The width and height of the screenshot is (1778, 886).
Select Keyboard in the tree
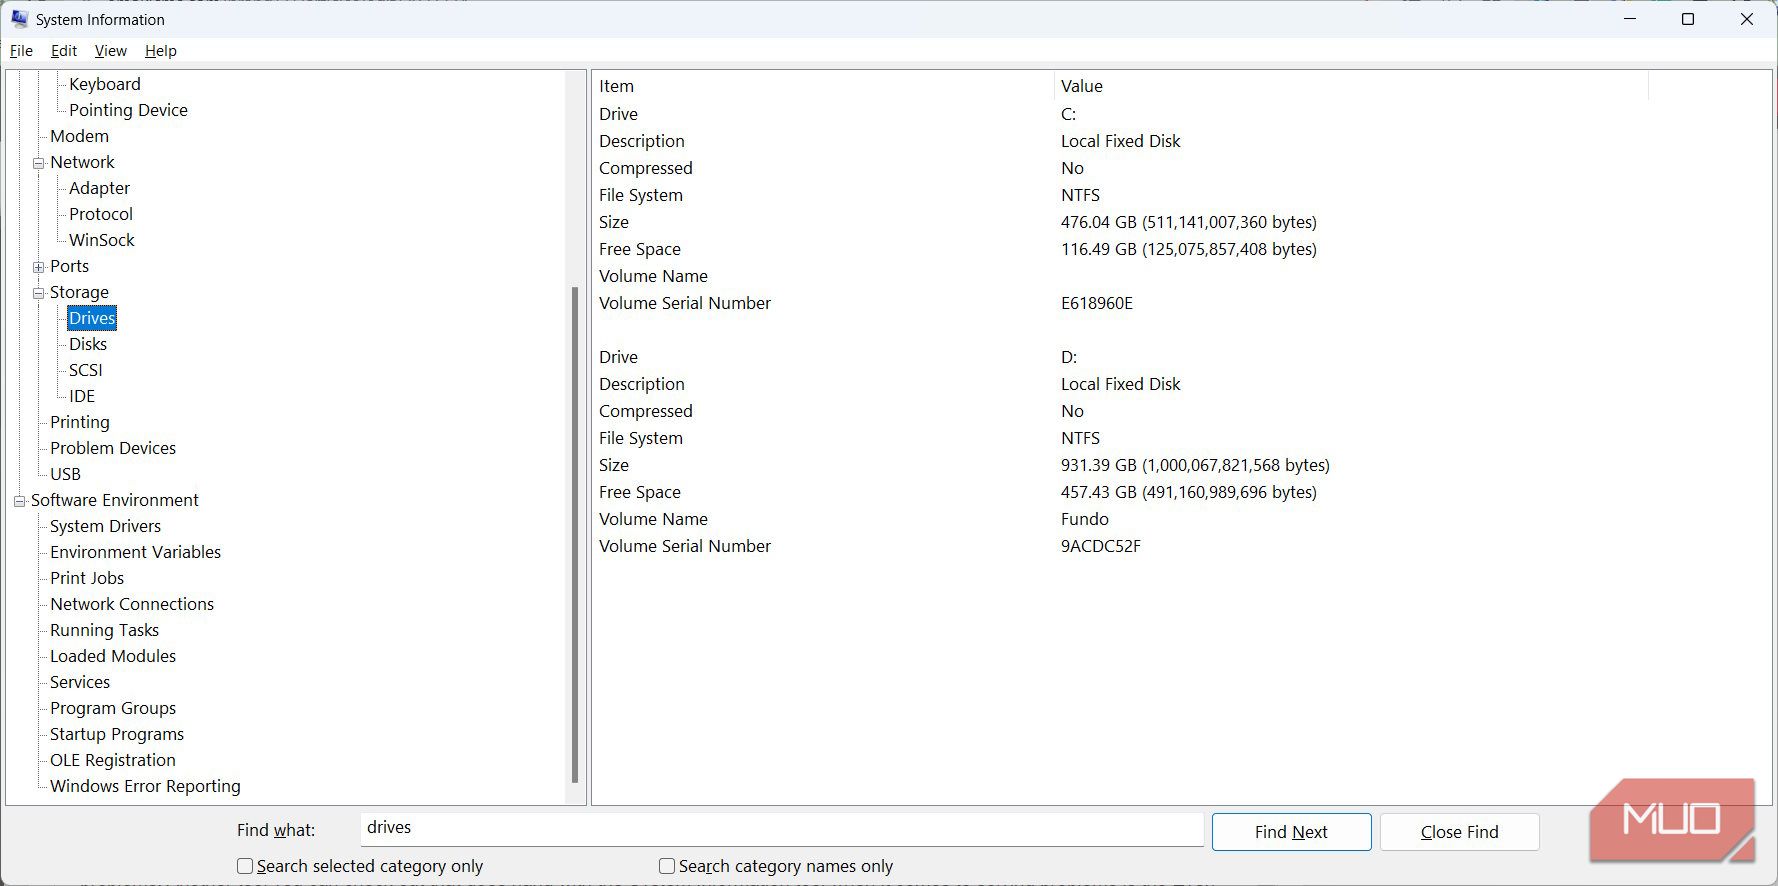pyautogui.click(x=105, y=84)
